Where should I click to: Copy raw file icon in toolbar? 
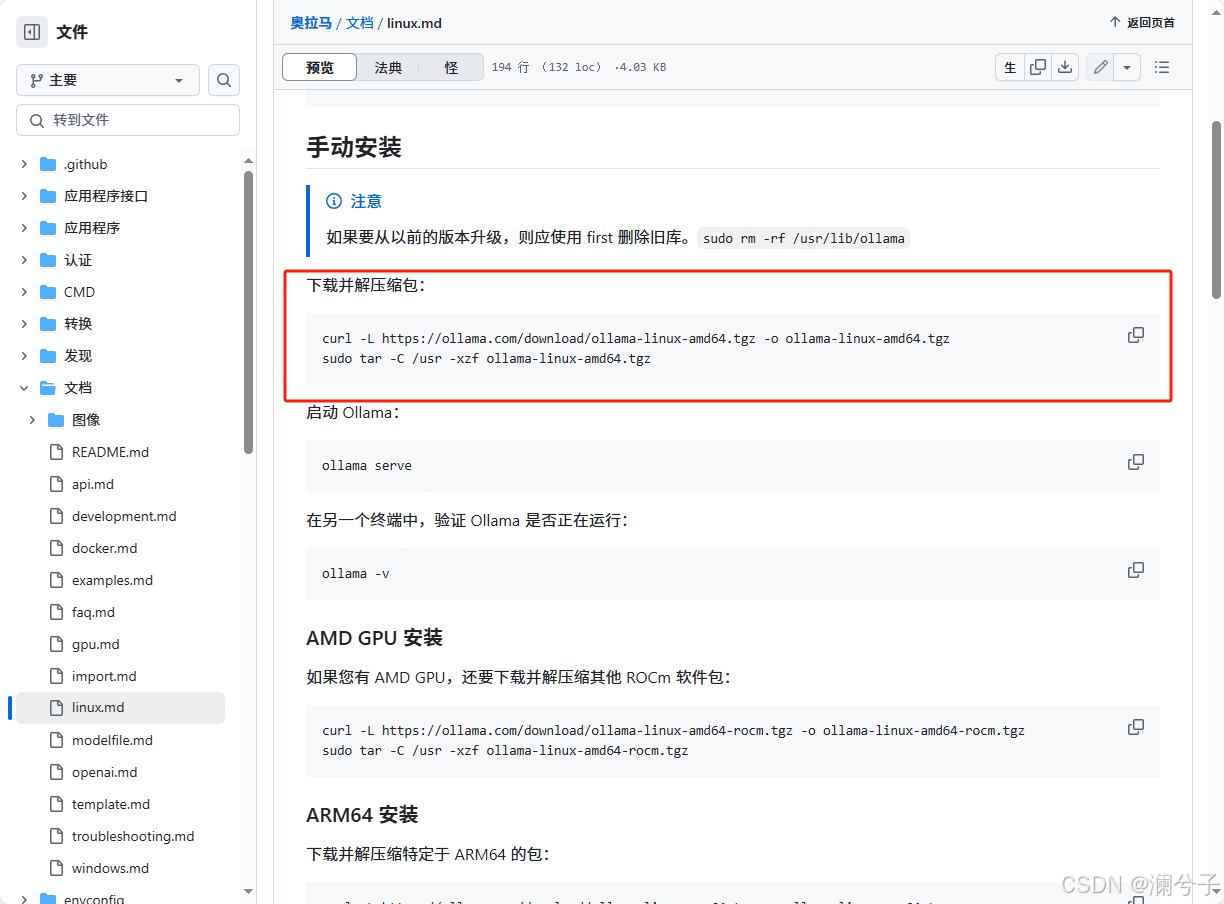(1038, 67)
